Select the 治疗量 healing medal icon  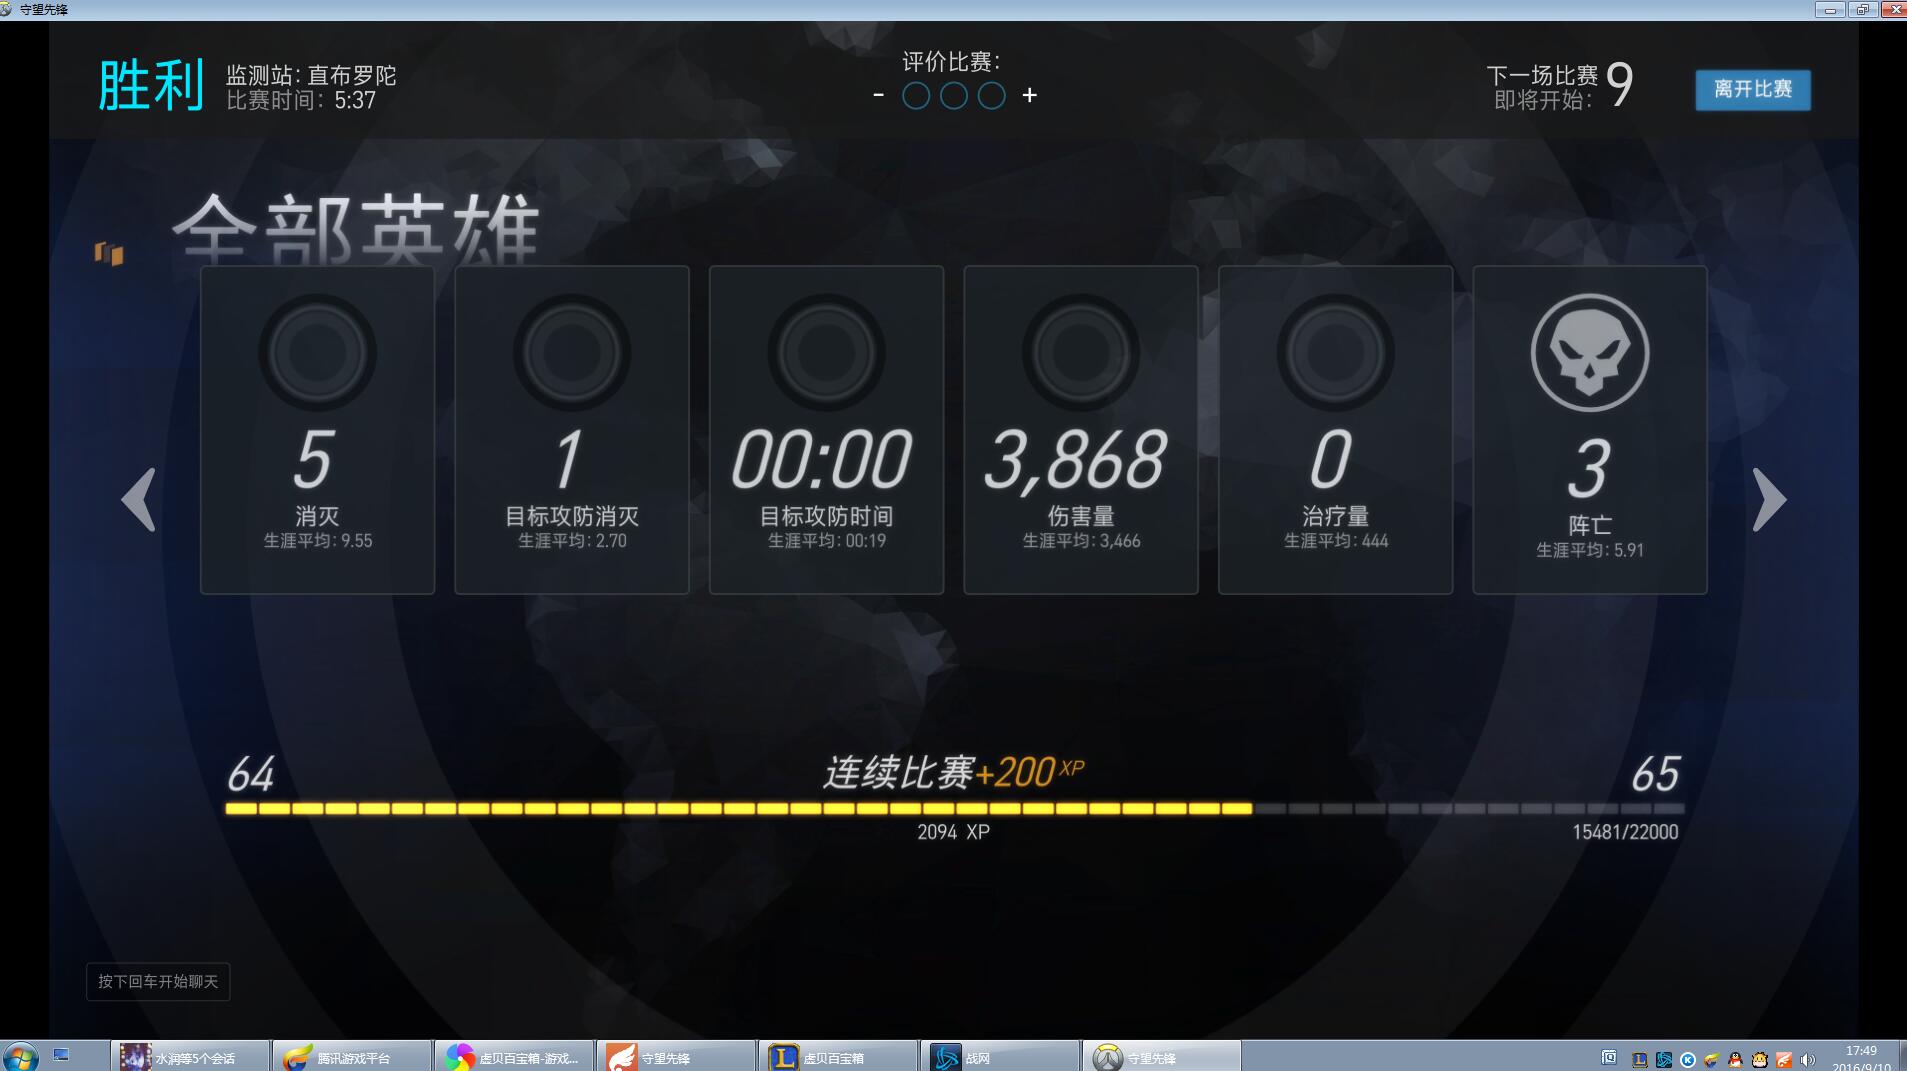pos(1335,352)
